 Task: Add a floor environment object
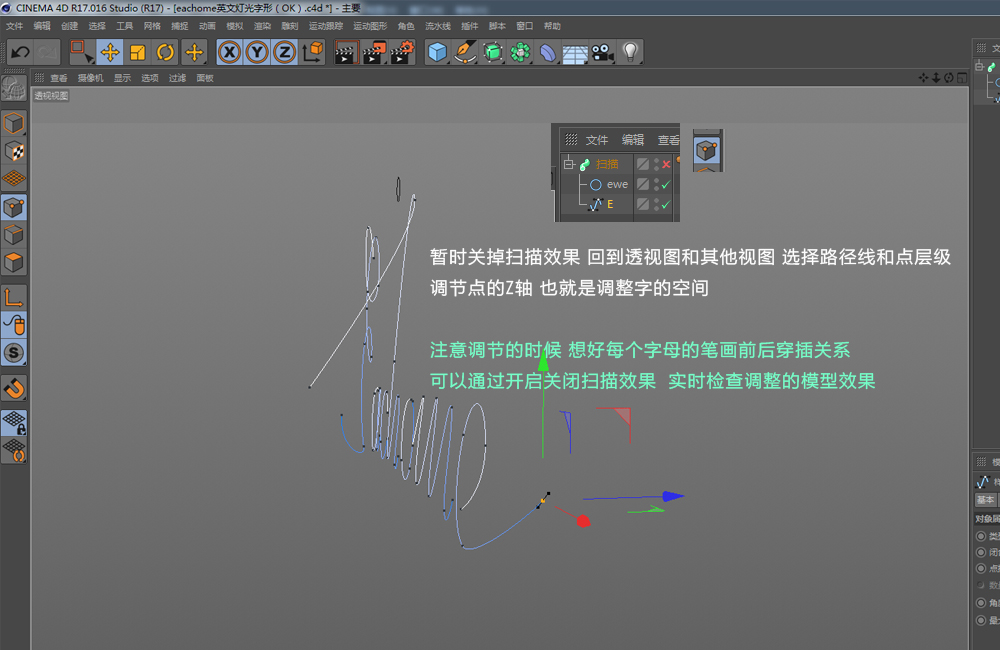pos(575,54)
